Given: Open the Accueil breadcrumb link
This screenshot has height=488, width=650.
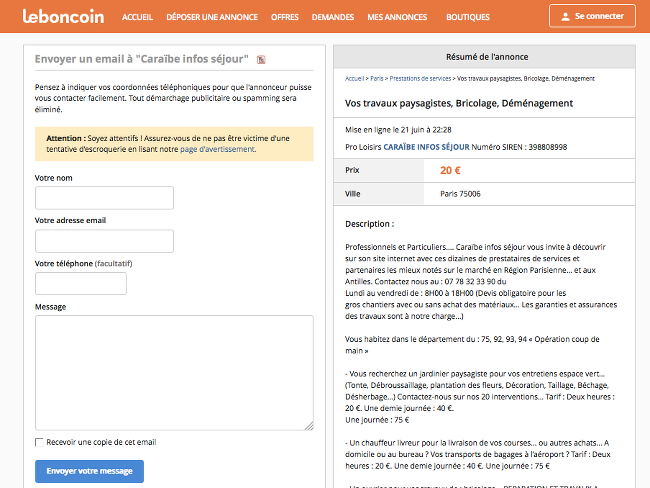Looking at the screenshot, I should (x=354, y=77).
